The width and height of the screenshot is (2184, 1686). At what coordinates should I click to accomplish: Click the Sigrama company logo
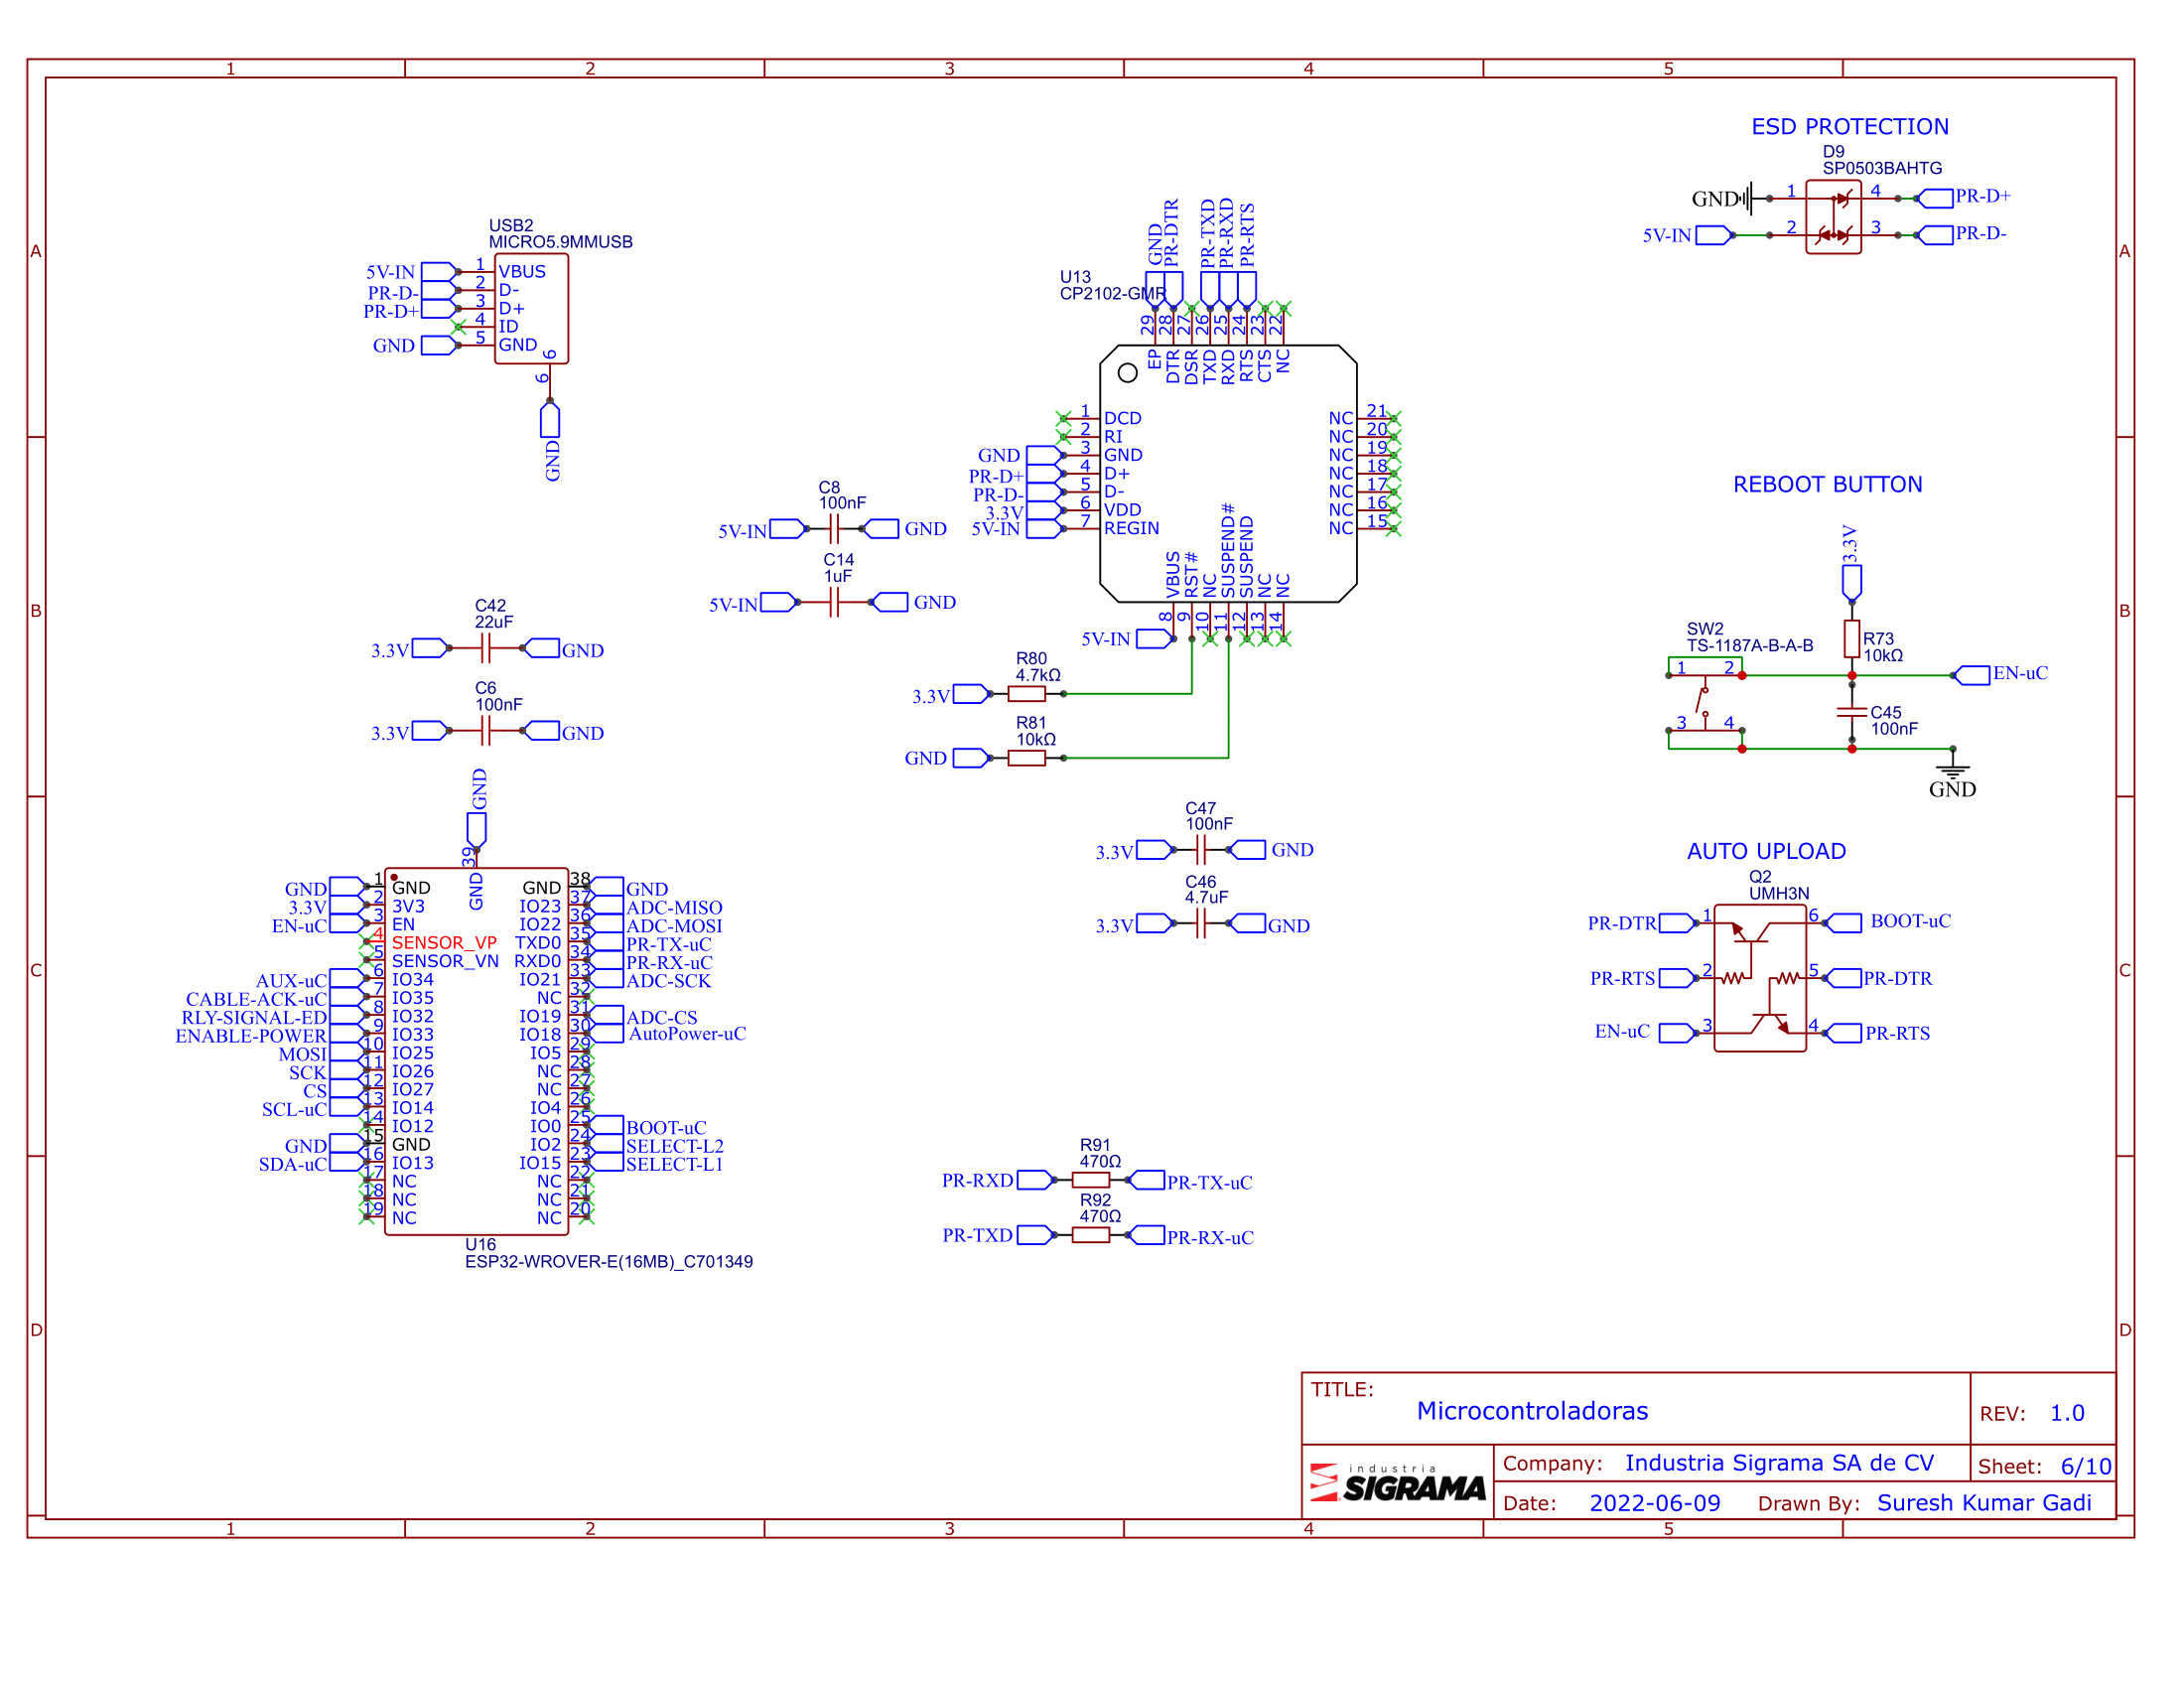(x=1397, y=1482)
